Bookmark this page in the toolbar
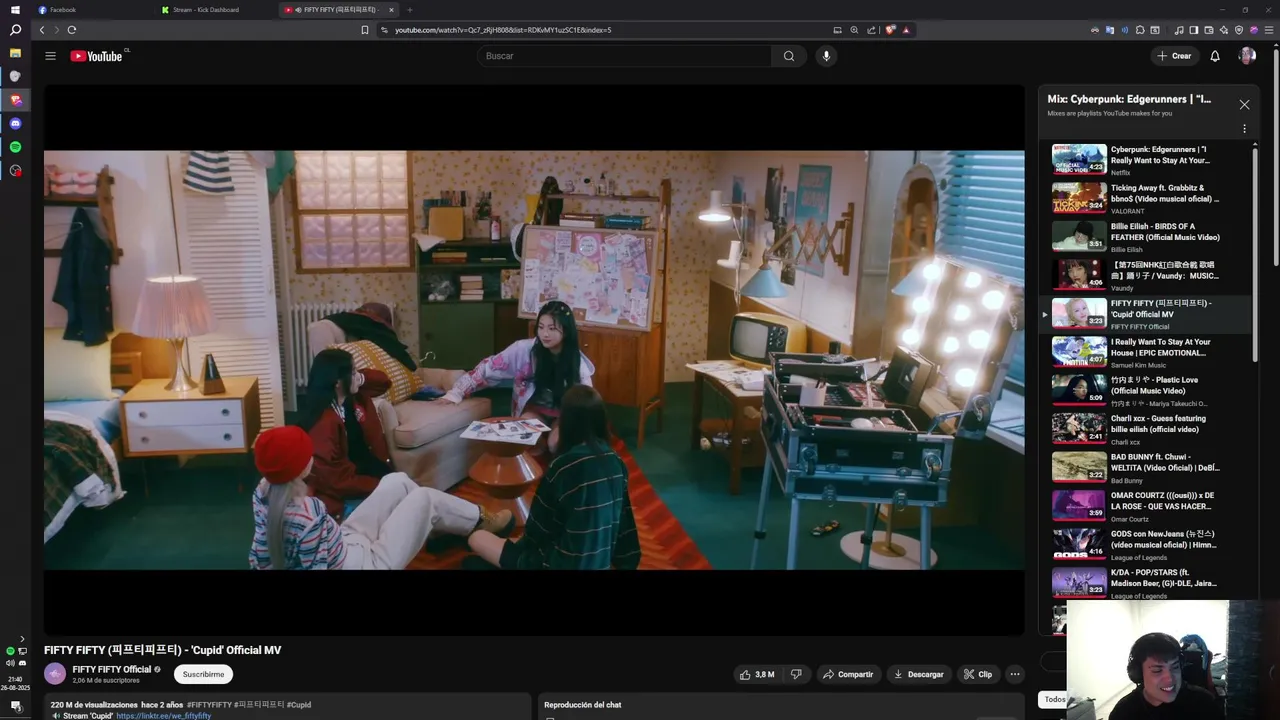This screenshot has width=1280, height=720. pyautogui.click(x=364, y=30)
